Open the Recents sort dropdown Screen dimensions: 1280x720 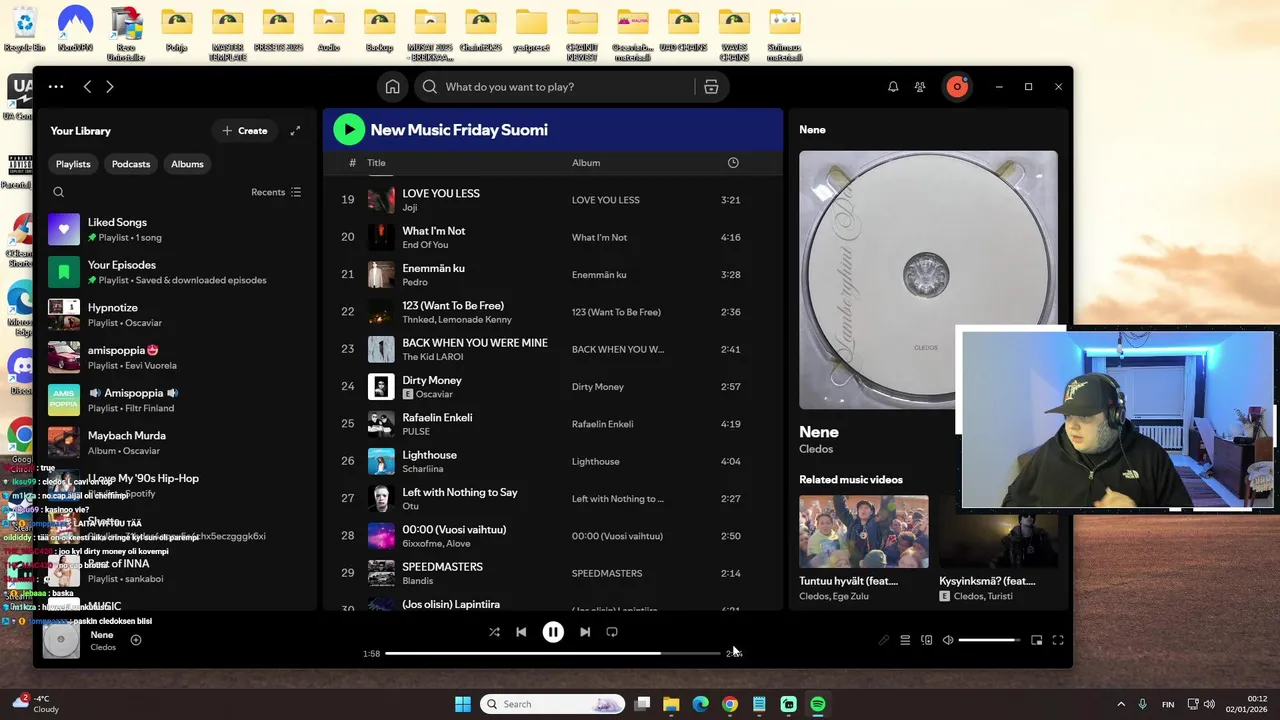click(x=276, y=192)
